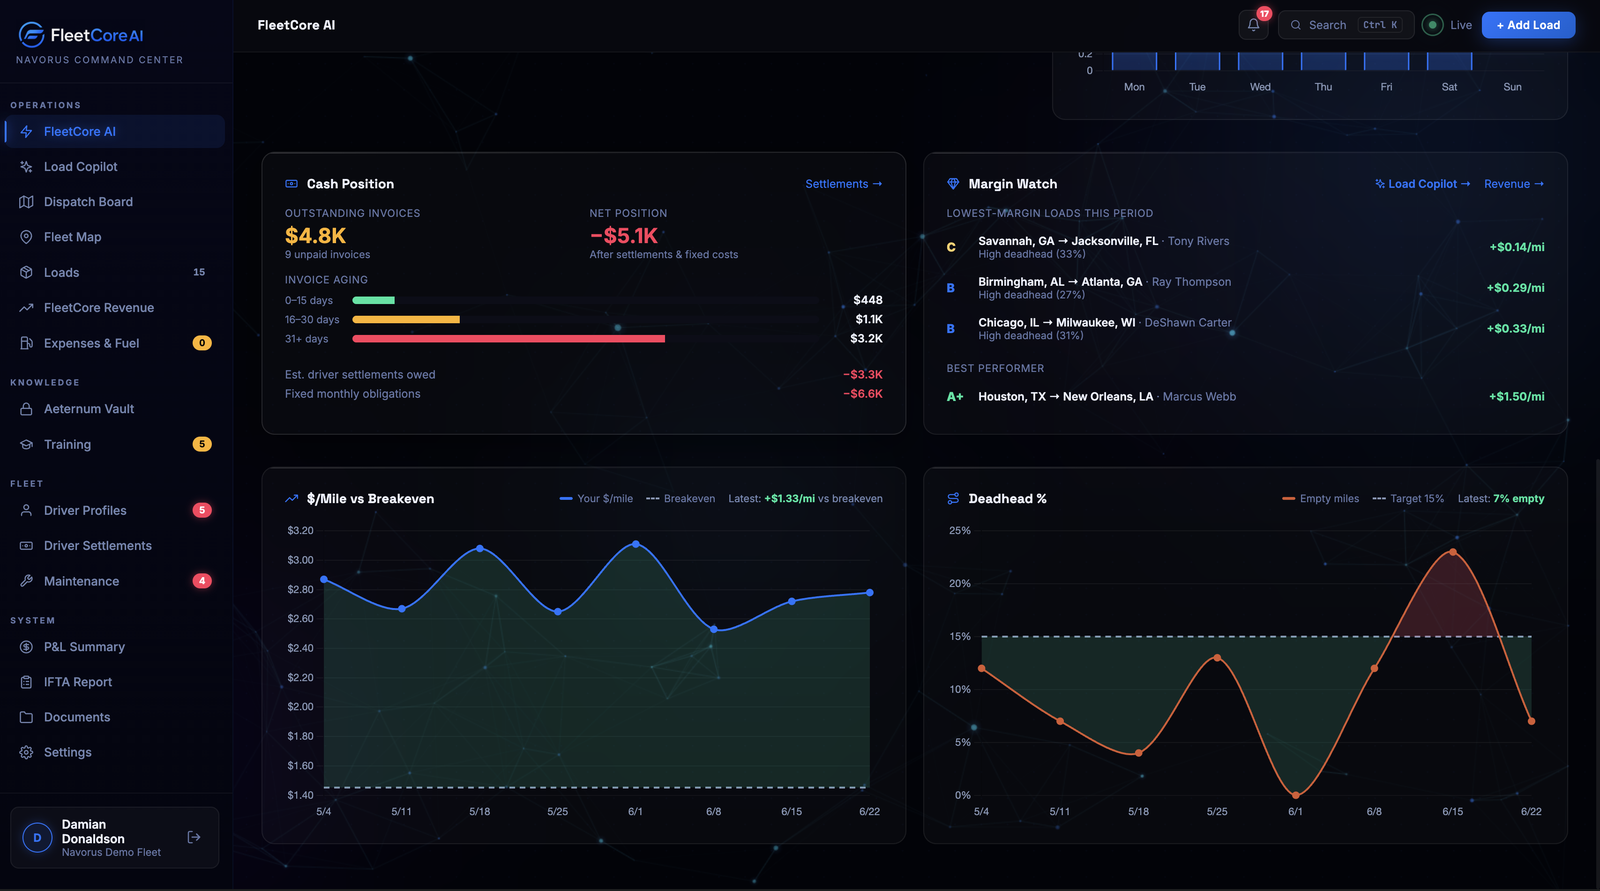Screen dimensions: 1600x891
Task: Click the FleetCoreAI logo
Action: click(x=81, y=35)
